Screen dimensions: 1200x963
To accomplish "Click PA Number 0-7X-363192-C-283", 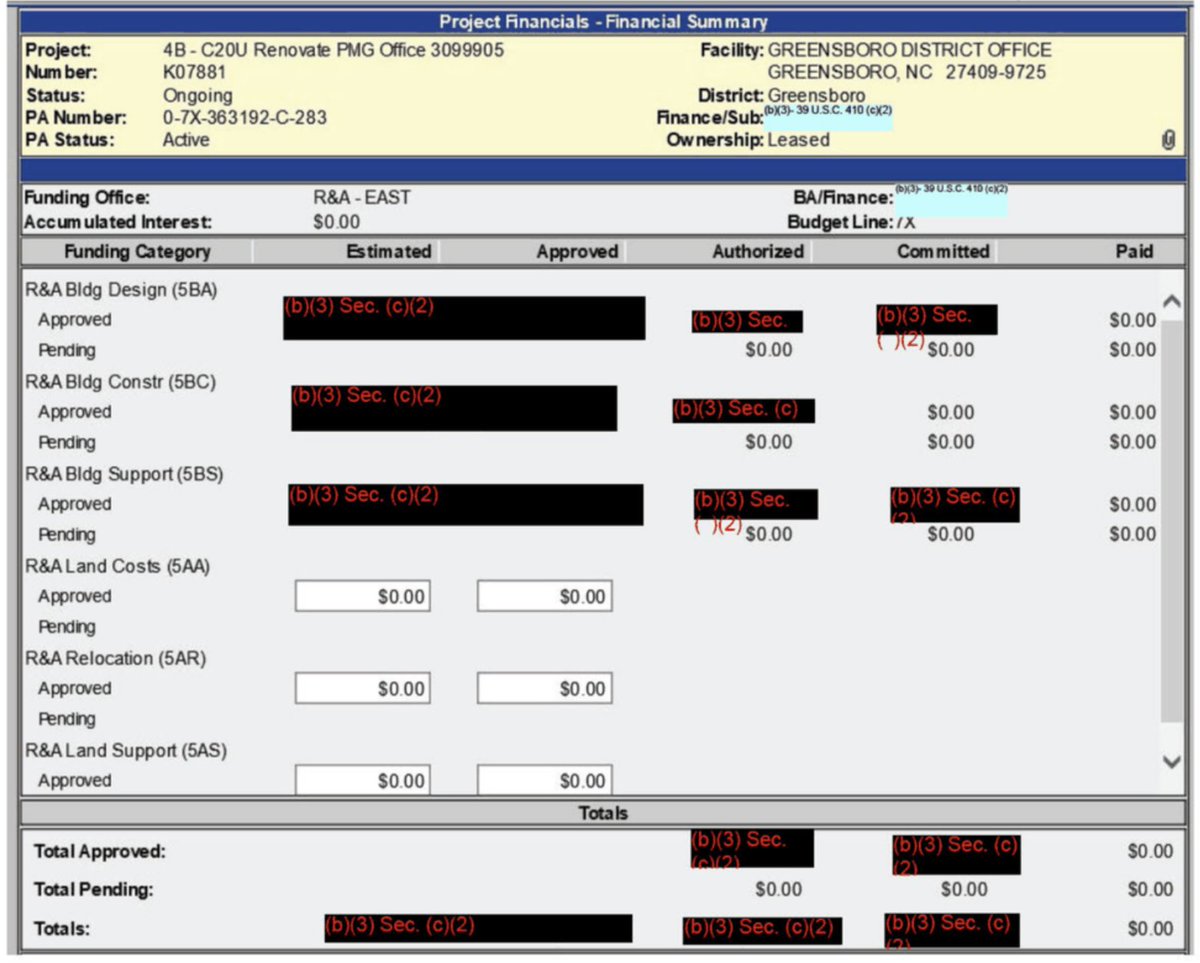I will click(x=244, y=118).
